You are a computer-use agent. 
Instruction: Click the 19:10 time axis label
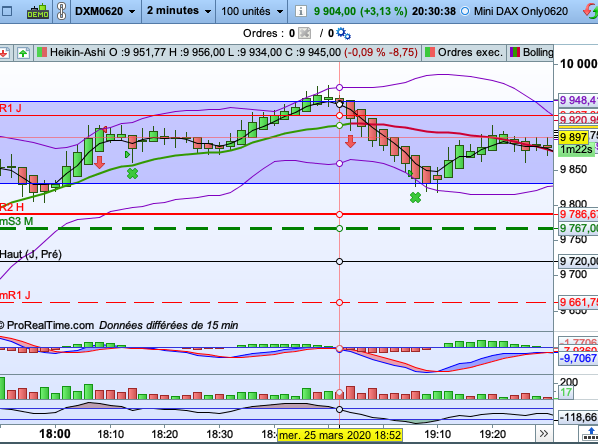pos(437,434)
